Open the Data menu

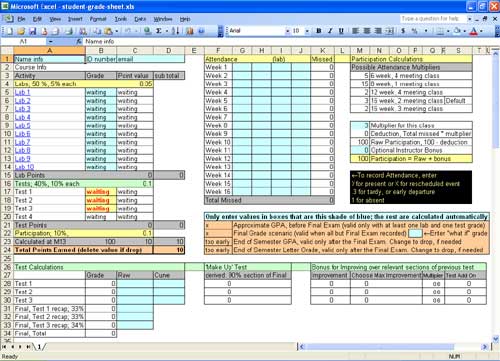click(140, 19)
